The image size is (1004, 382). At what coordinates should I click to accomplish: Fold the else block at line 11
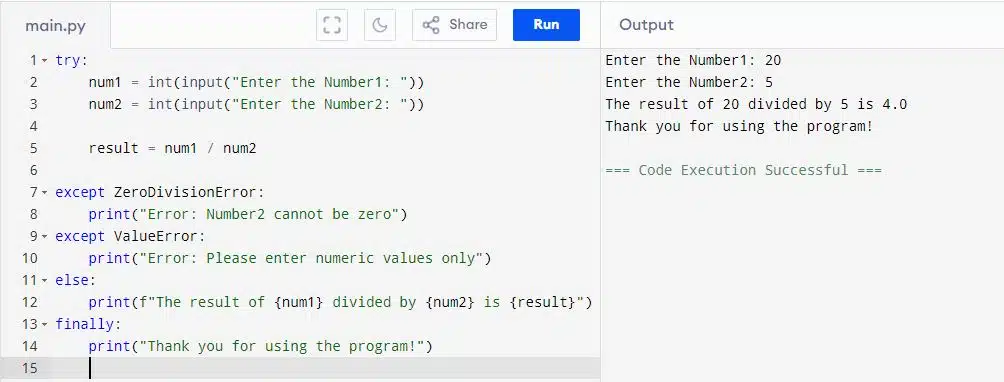coord(45,280)
